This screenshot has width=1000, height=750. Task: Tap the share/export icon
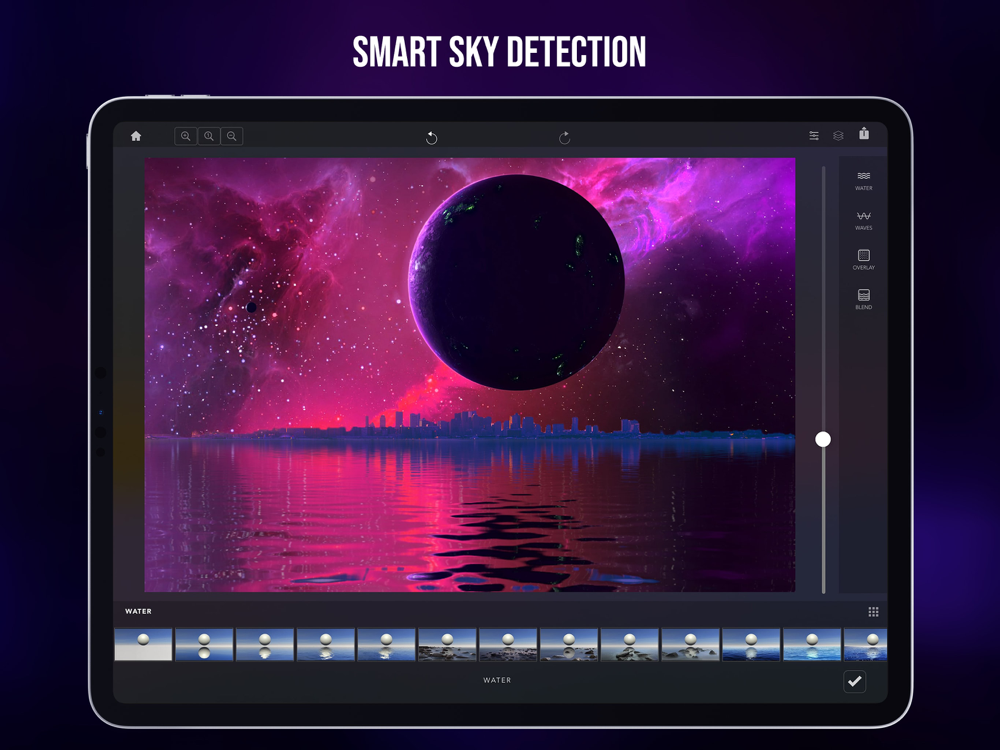tap(864, 133)
